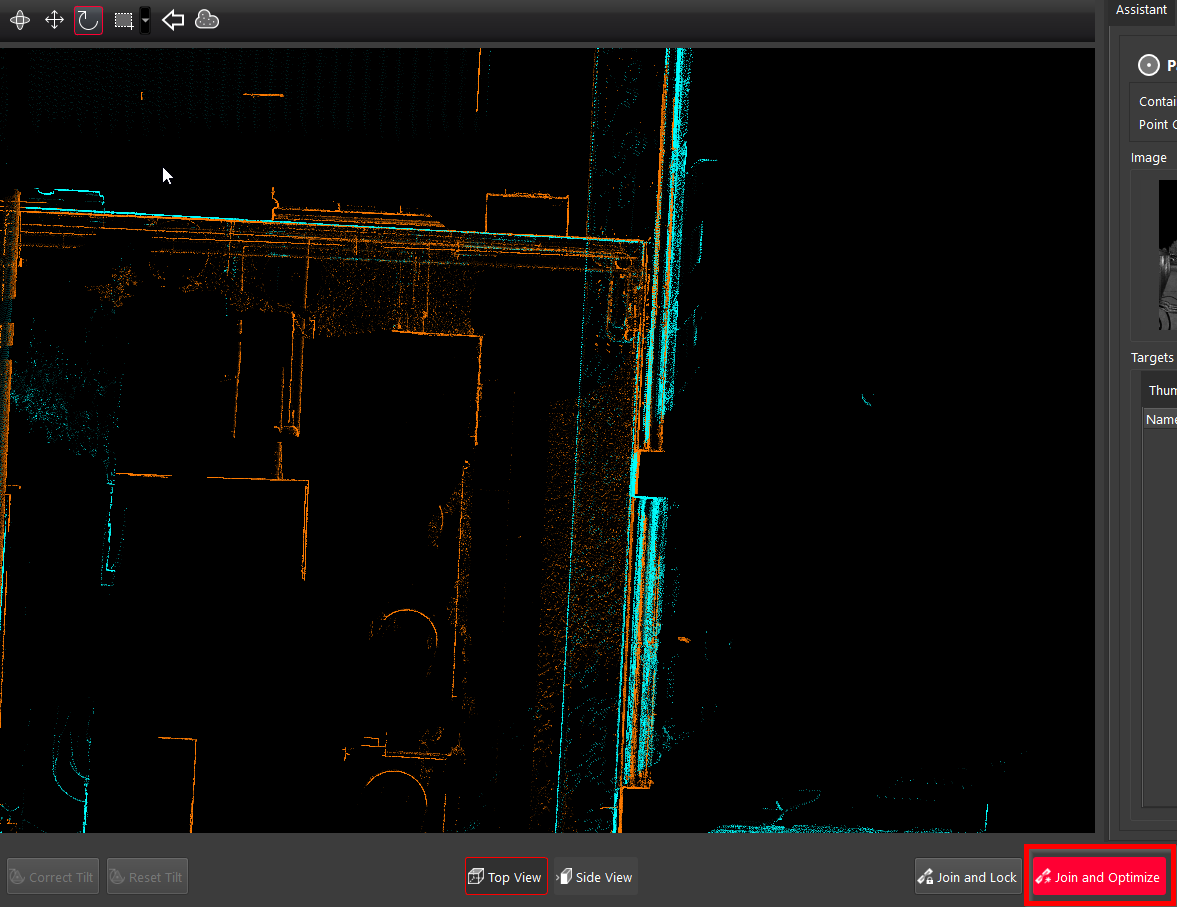Click the Correct Tilt button
This screenshot has height=907, width=1177.
click(52, 877)
